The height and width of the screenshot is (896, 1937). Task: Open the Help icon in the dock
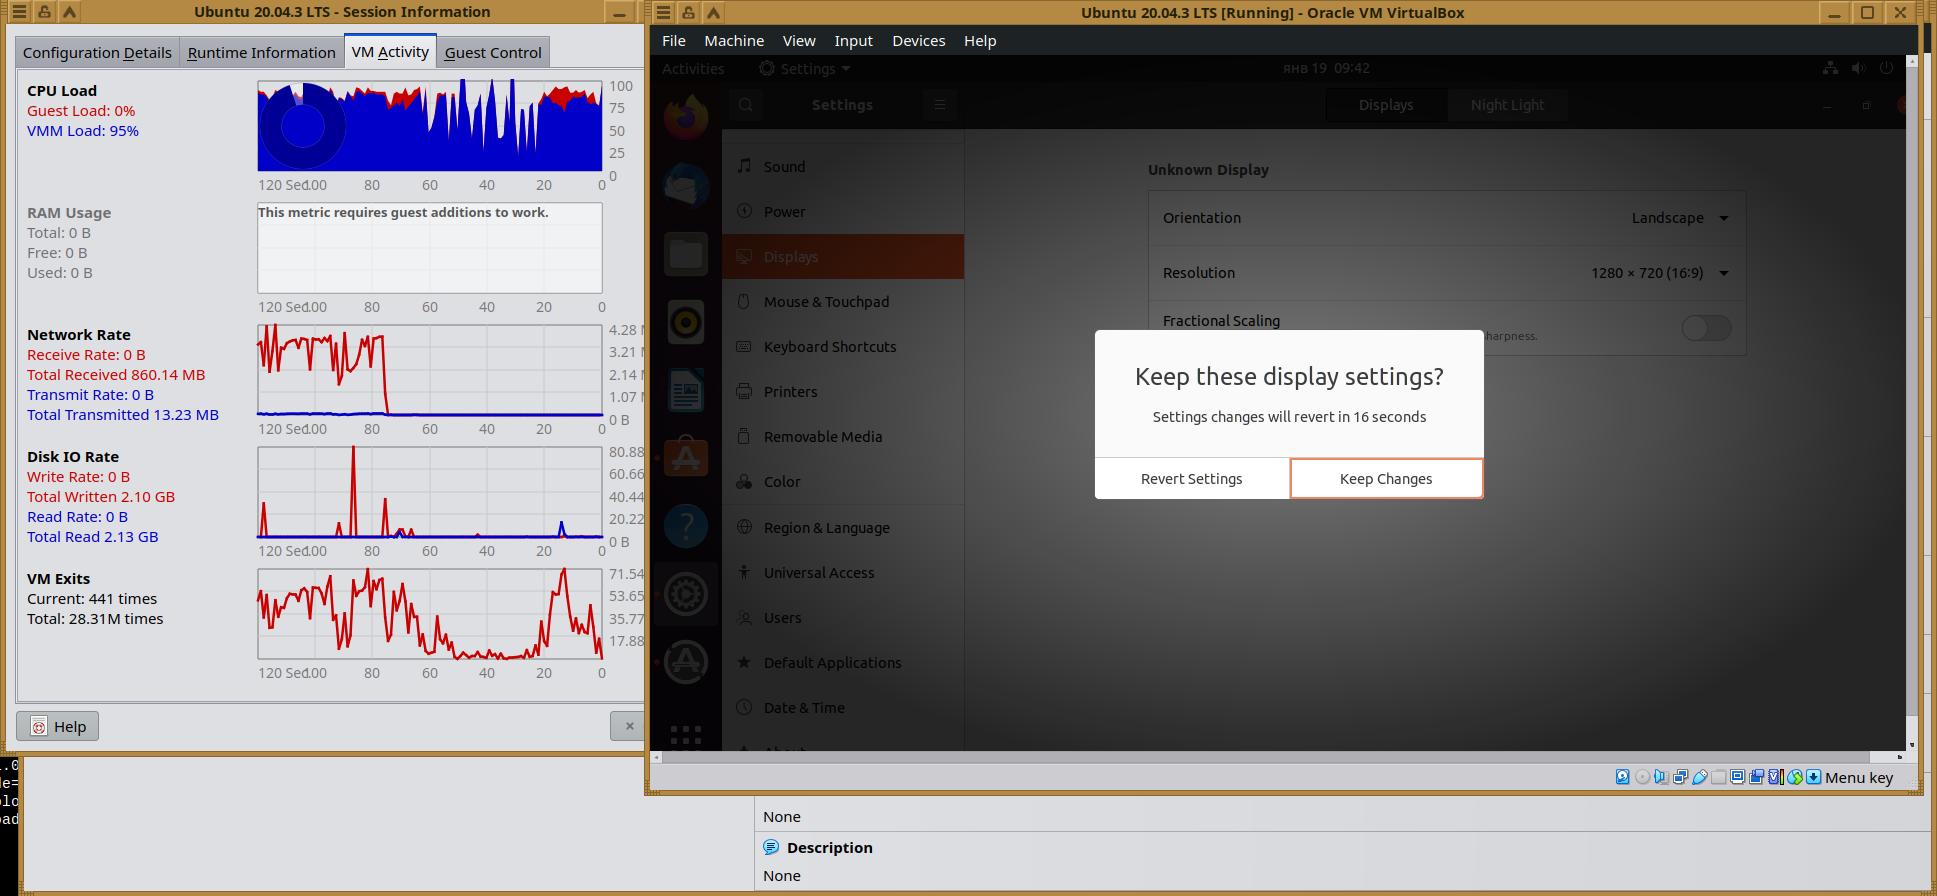click(x=686, y=526)
